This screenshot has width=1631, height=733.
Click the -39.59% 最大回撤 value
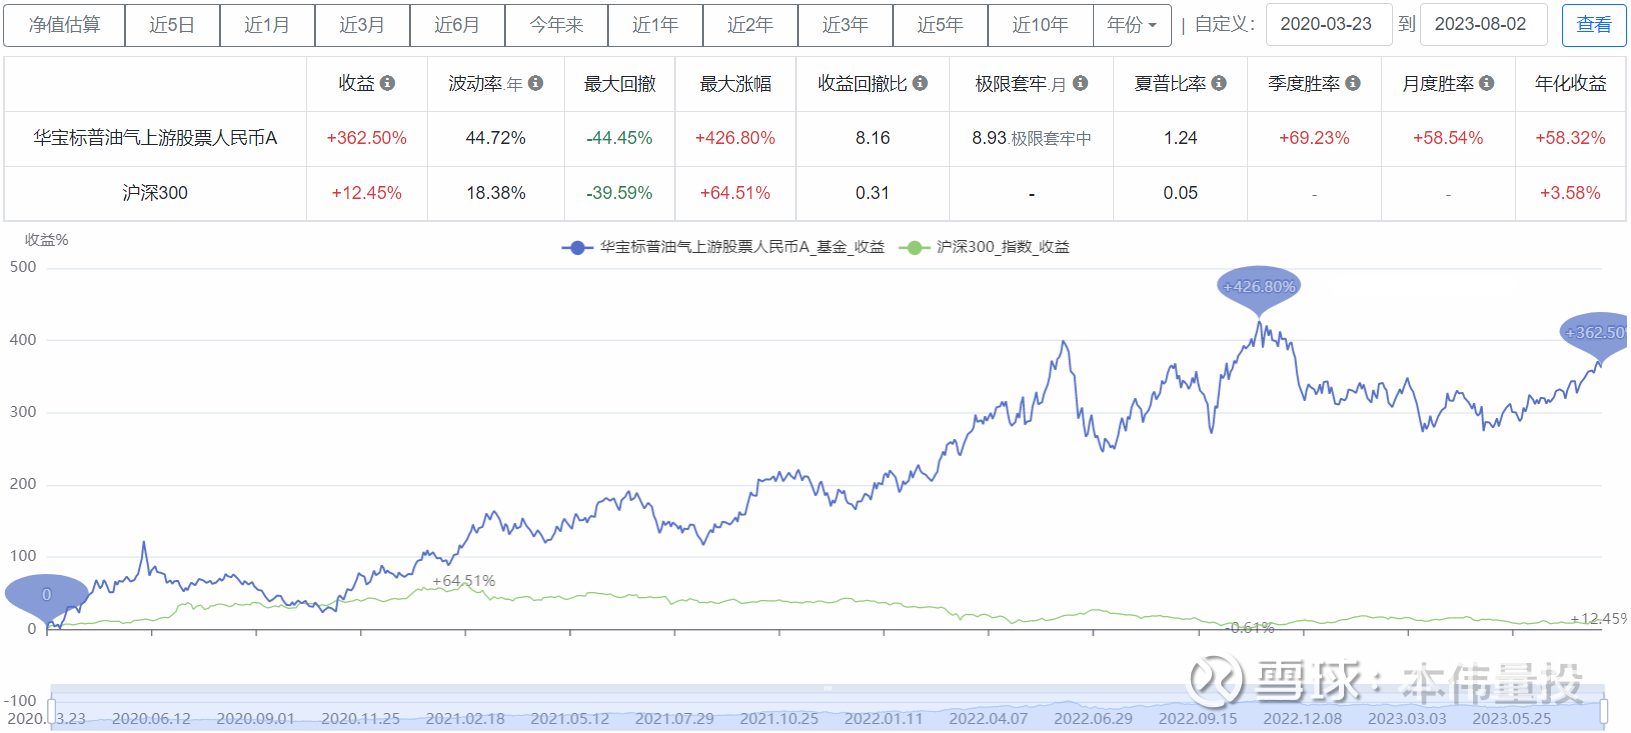(x=620, y=193)
